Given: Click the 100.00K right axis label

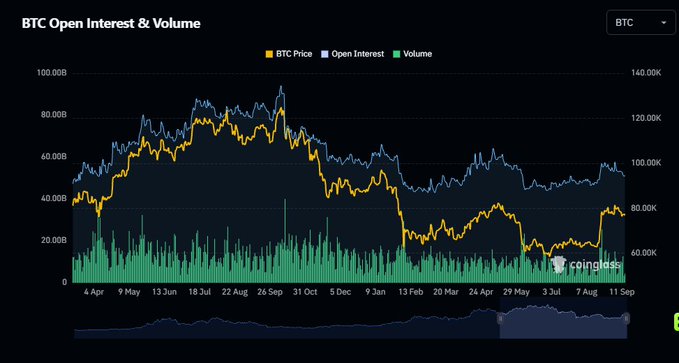Looking at the screenshot, I should 646,163.
